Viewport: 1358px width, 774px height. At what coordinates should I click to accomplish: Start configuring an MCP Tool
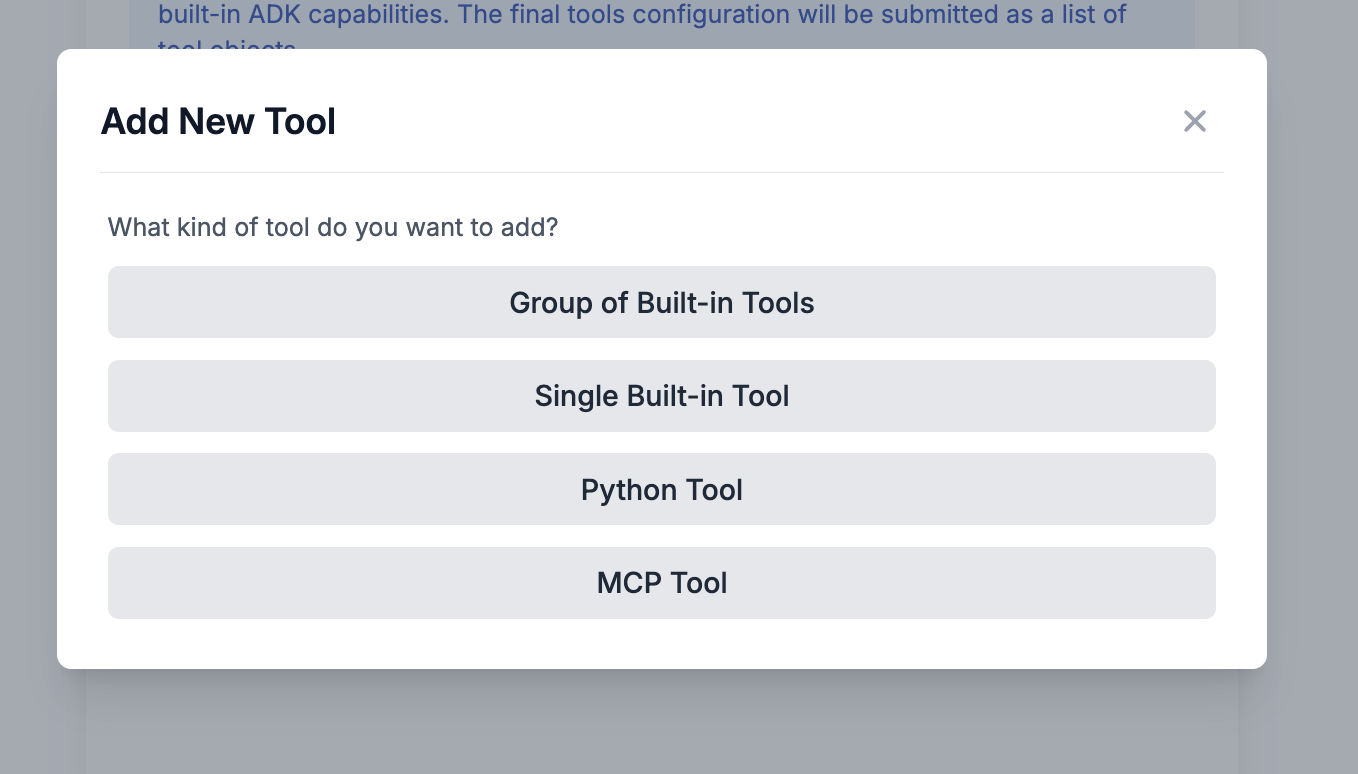click(x=661, y=583)
